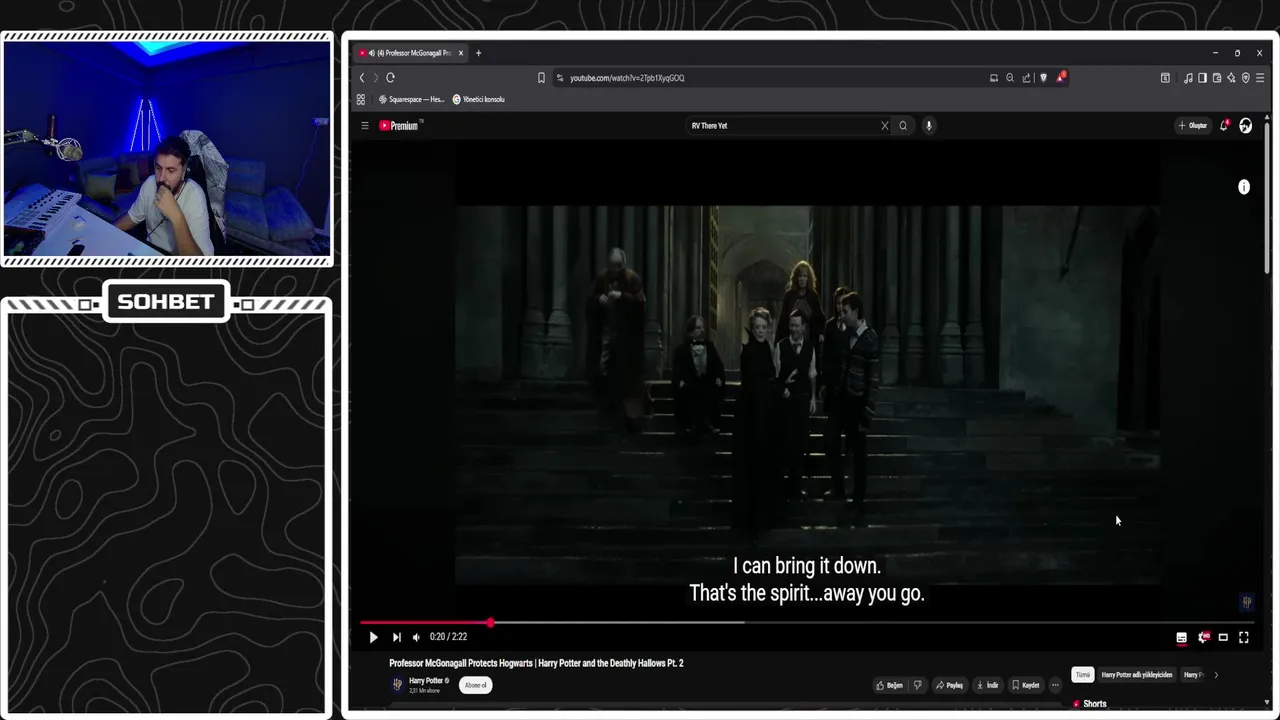Open the browser VPN shield icon

pos(1245,78)
